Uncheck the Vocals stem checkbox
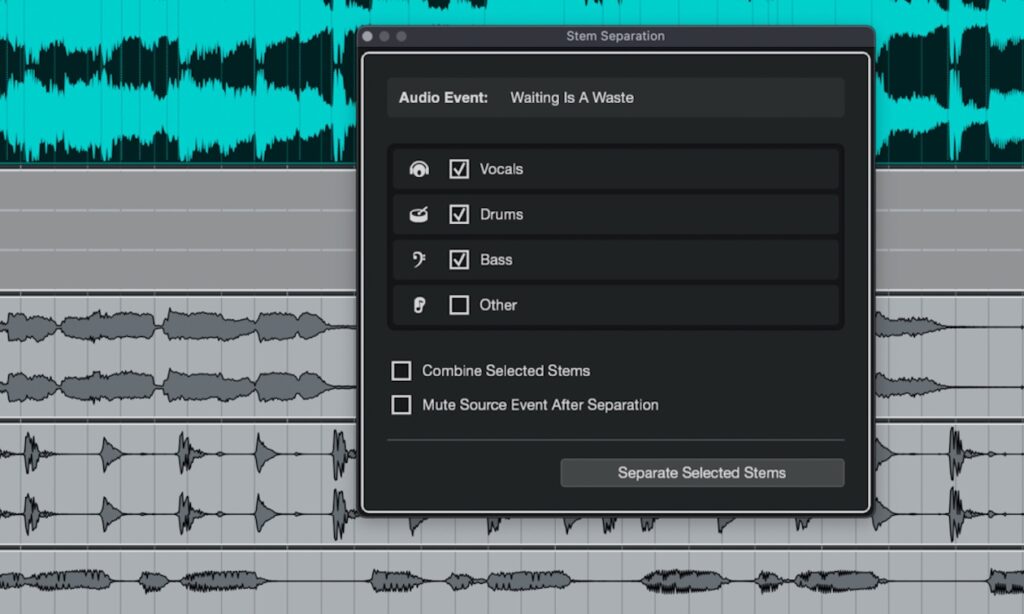This screenshot has width=1024, height=614. 458,168
